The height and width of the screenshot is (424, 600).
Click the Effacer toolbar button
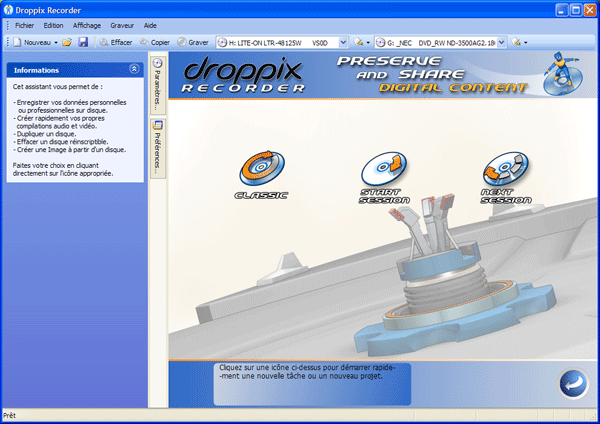pyautogui.click(x=116, y=42)
